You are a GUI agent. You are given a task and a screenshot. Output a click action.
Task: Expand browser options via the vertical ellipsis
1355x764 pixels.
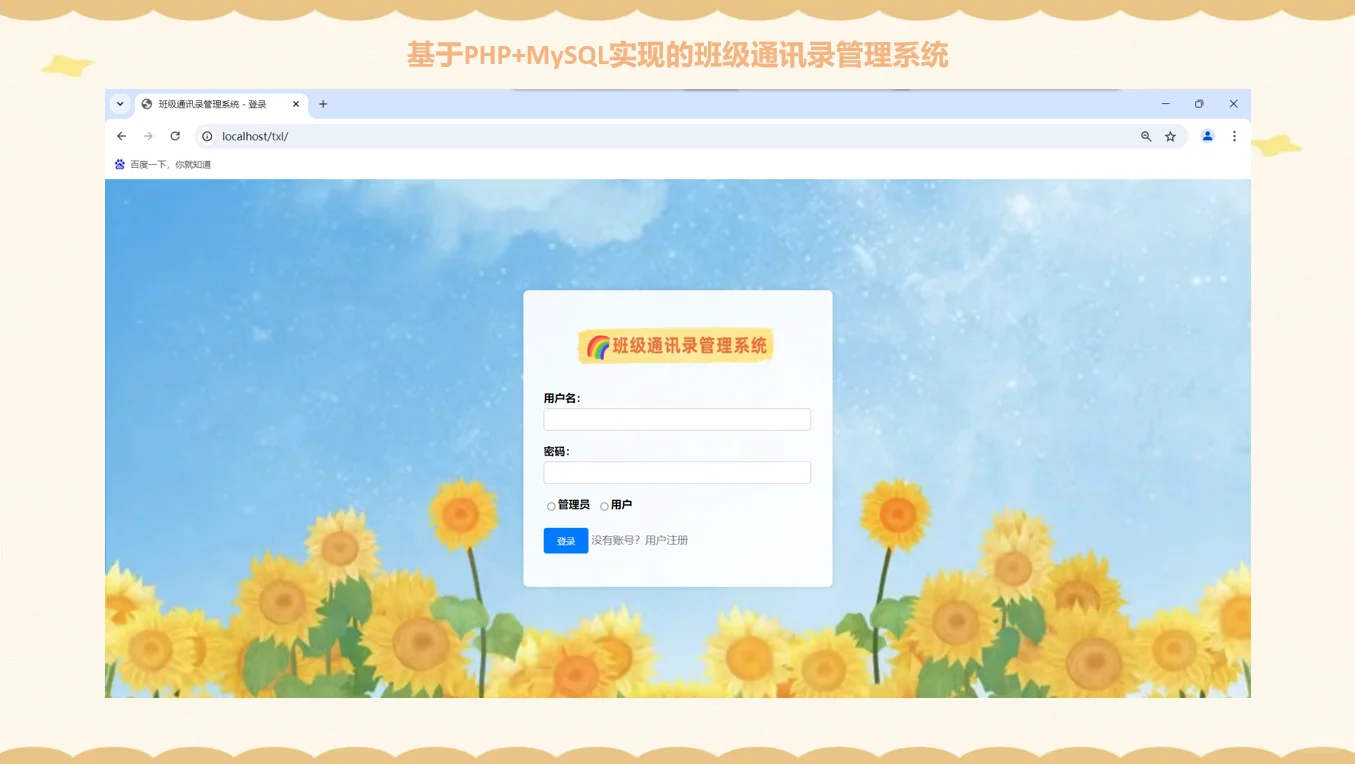(1234, 136)
